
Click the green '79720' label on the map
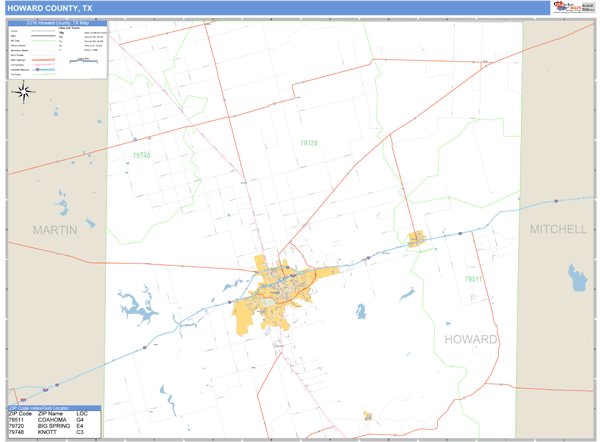[309, 143]
